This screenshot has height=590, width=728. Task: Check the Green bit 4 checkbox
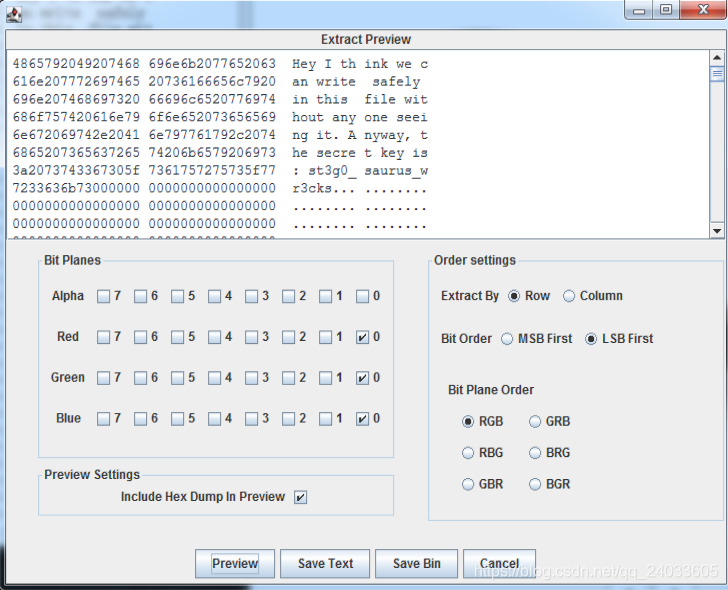click(x=214, y=378)
